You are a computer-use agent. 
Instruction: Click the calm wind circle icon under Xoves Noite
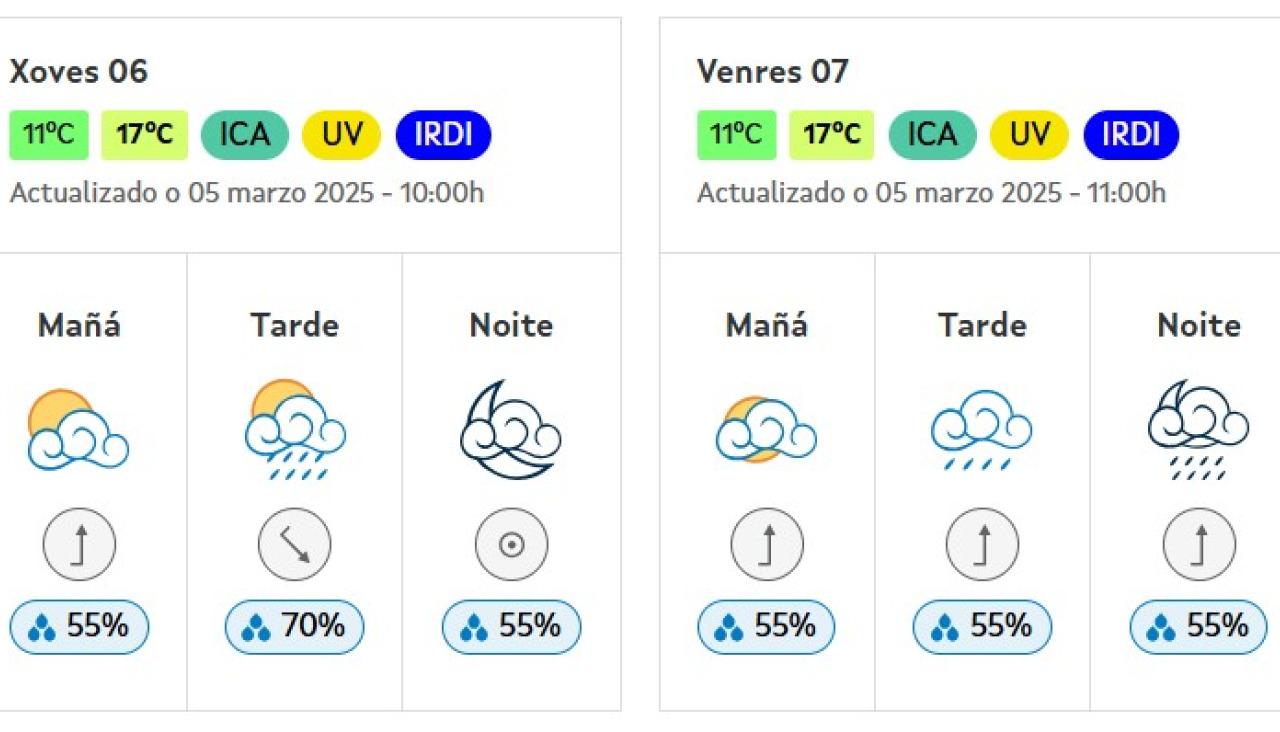point(511,544)
